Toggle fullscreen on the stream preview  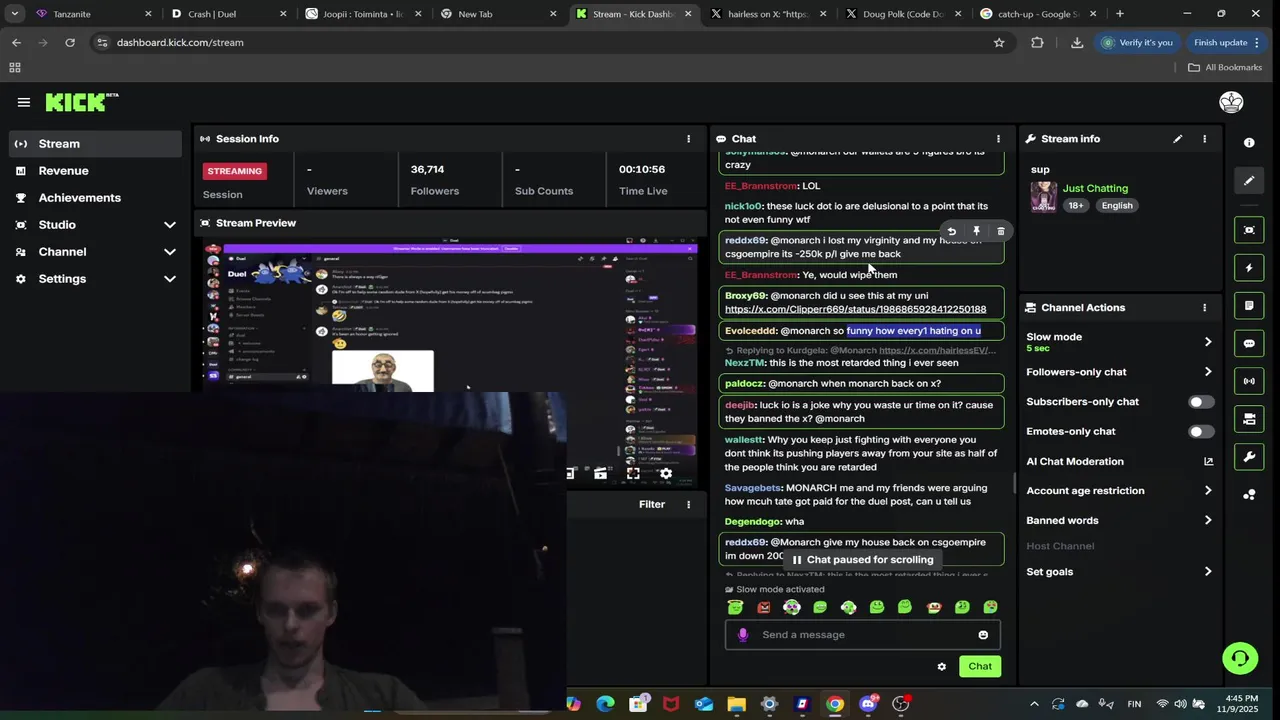point(633,474)
